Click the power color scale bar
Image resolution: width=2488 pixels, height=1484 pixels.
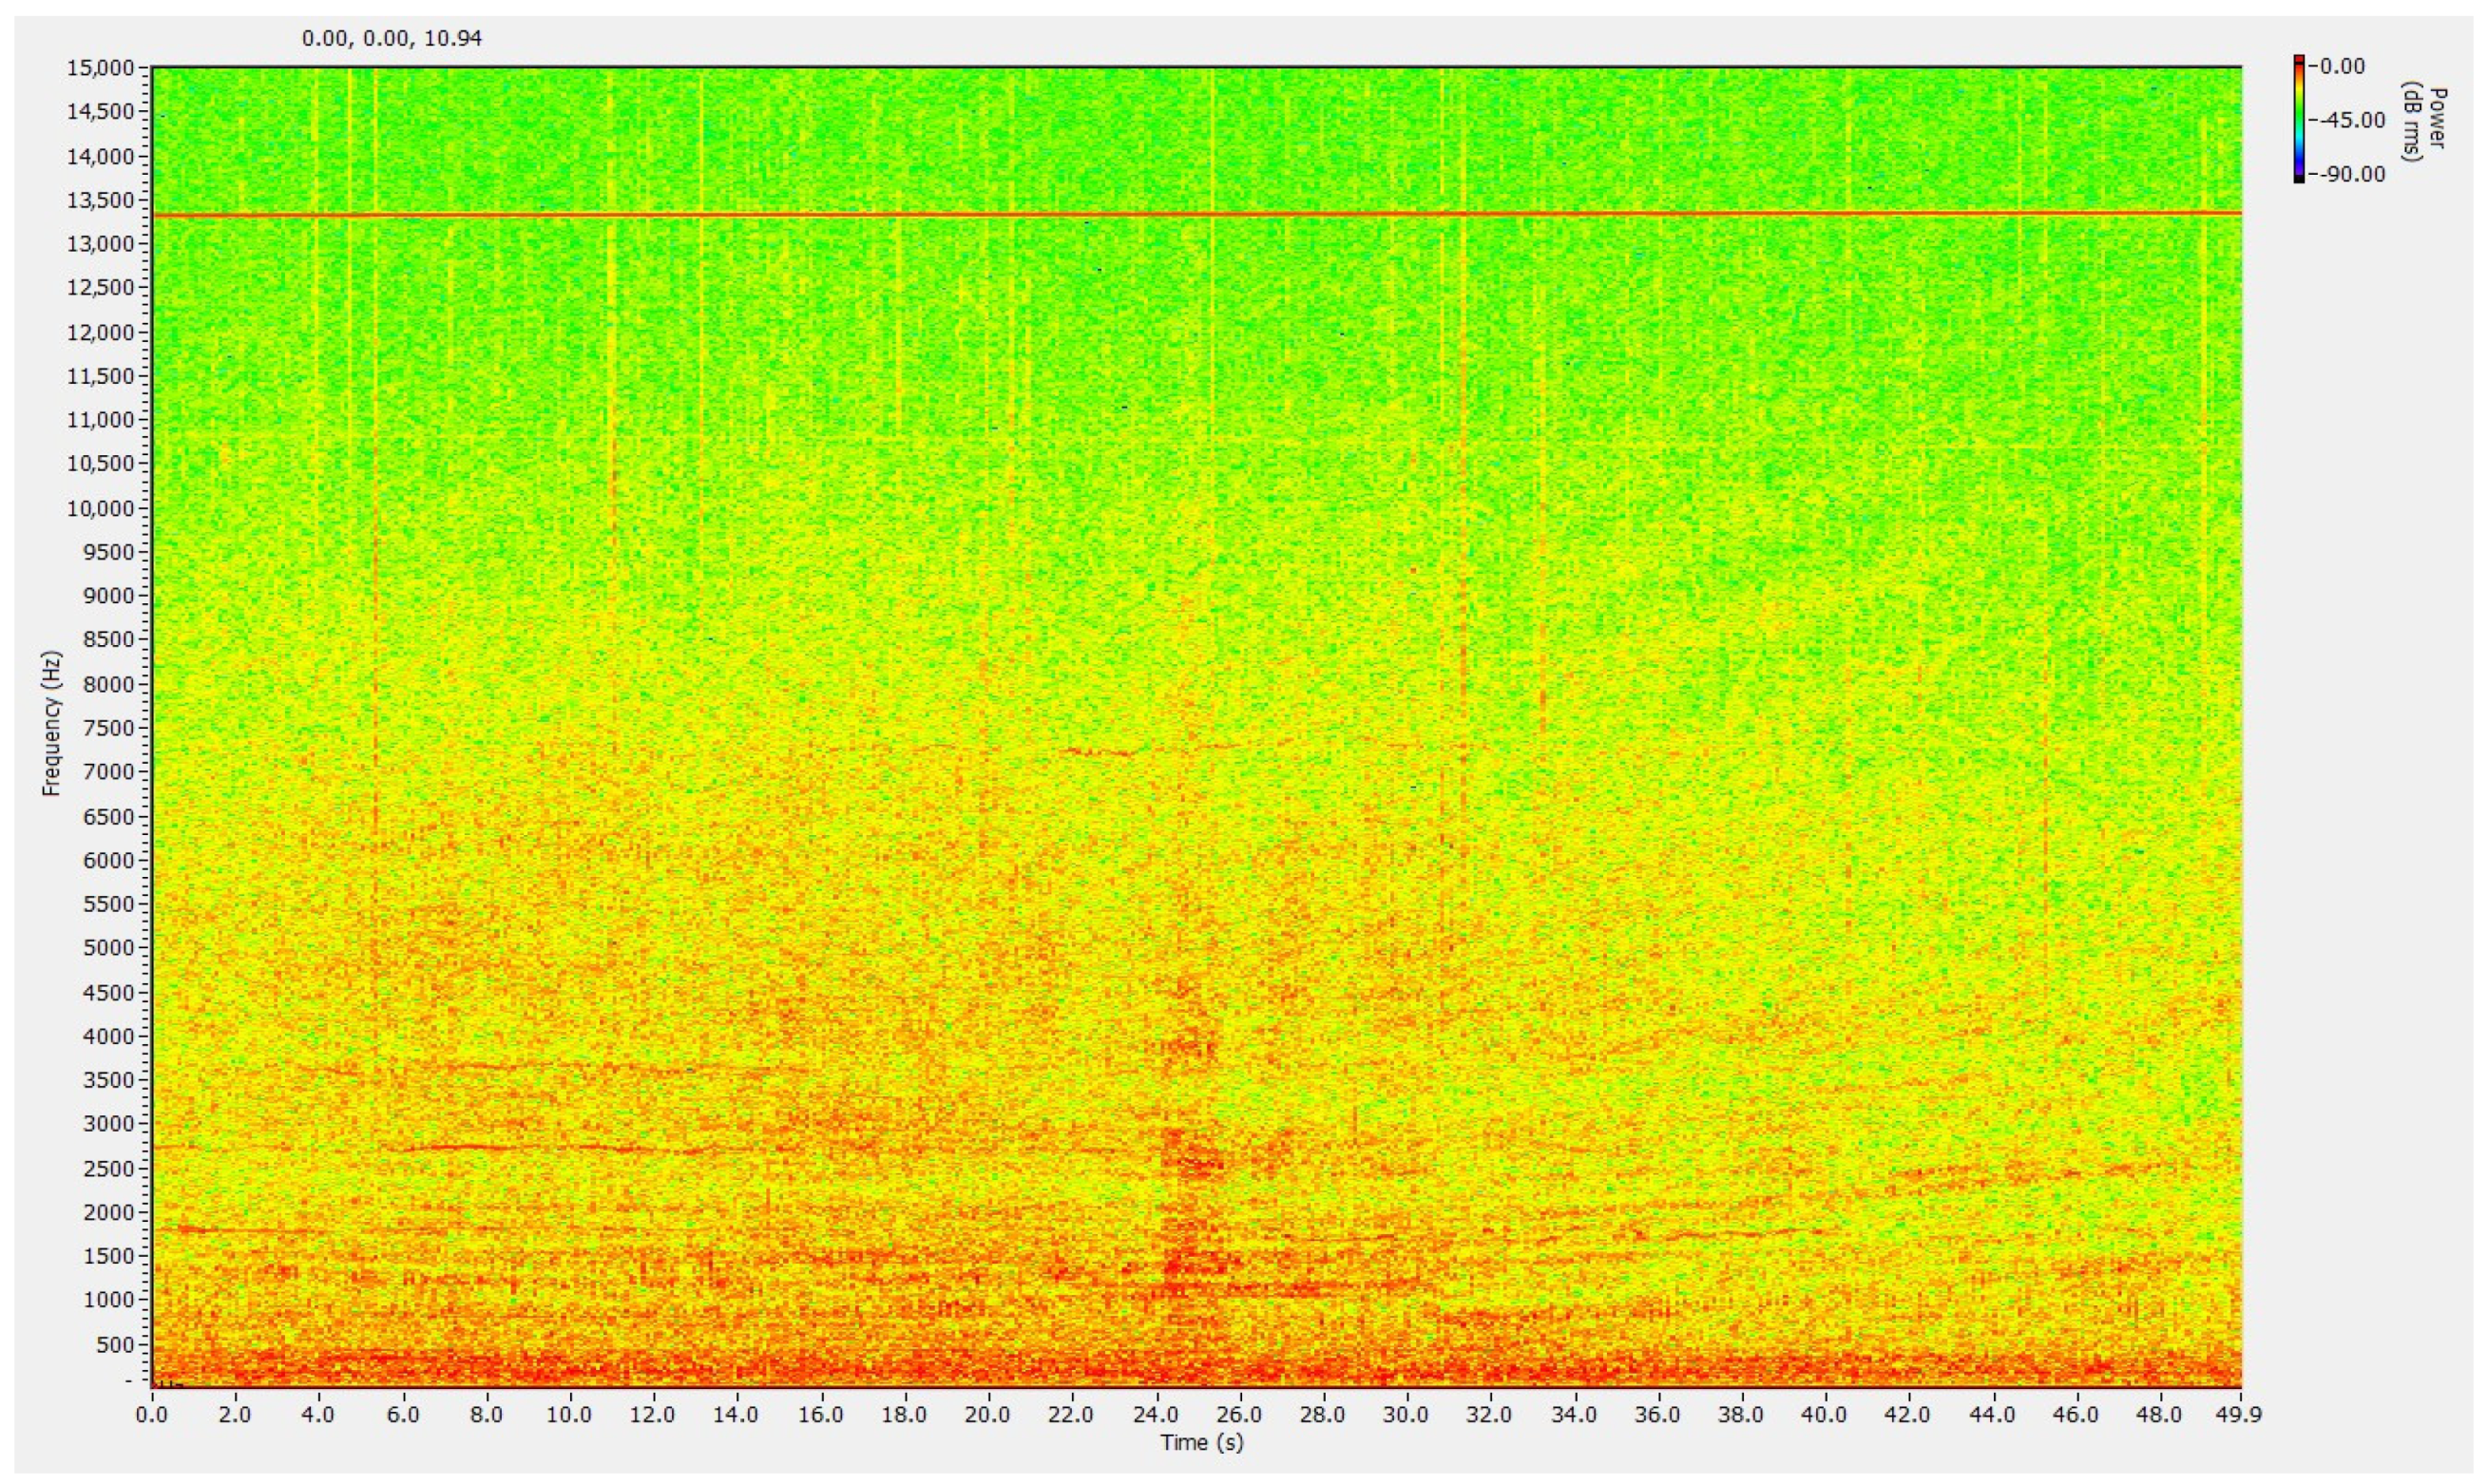[x=2299, y=119]
